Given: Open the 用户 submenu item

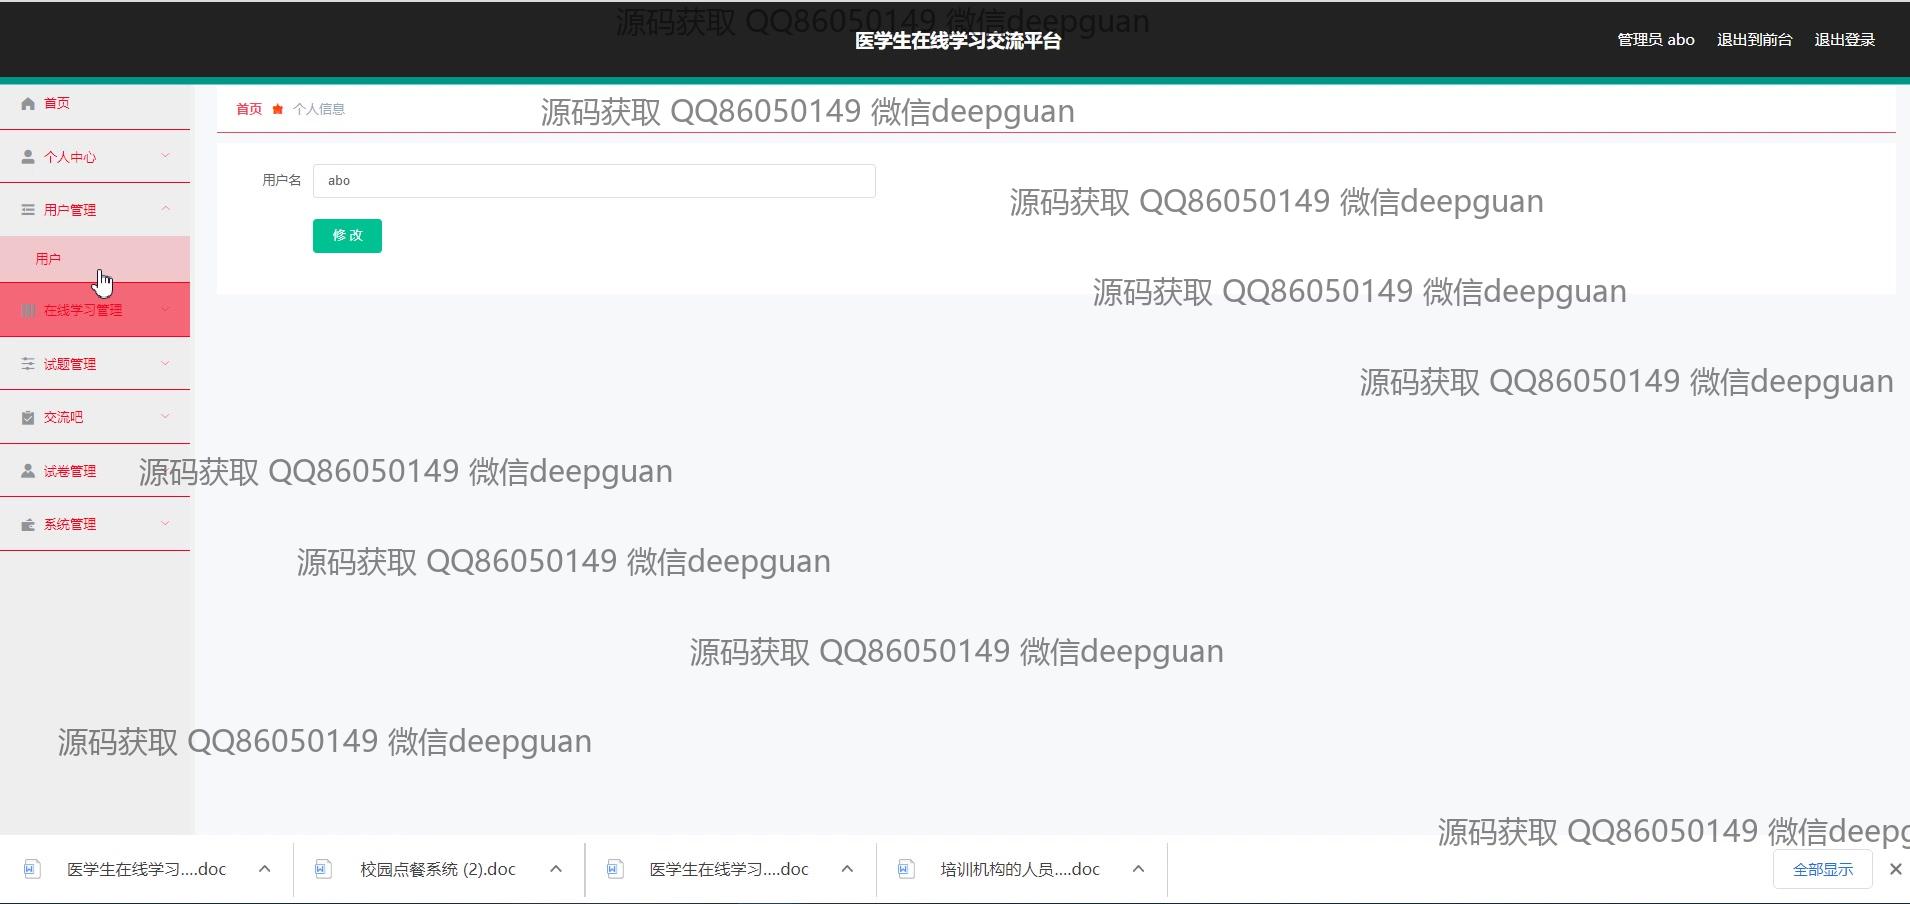Looking at the screenshot, I should coord(48,259).
